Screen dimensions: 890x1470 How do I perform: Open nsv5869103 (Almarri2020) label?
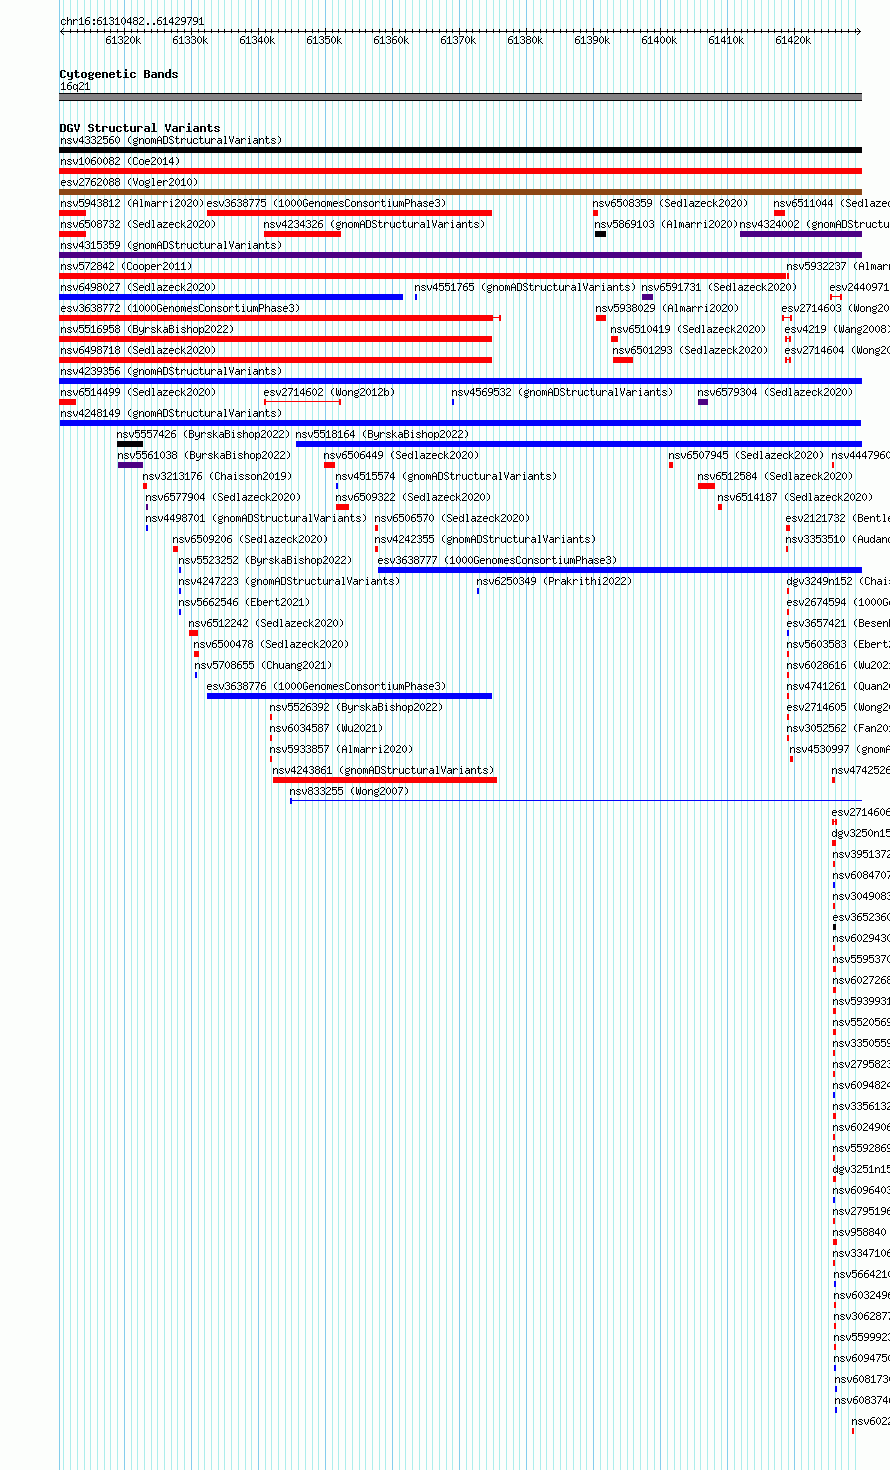tap(666, 224)
